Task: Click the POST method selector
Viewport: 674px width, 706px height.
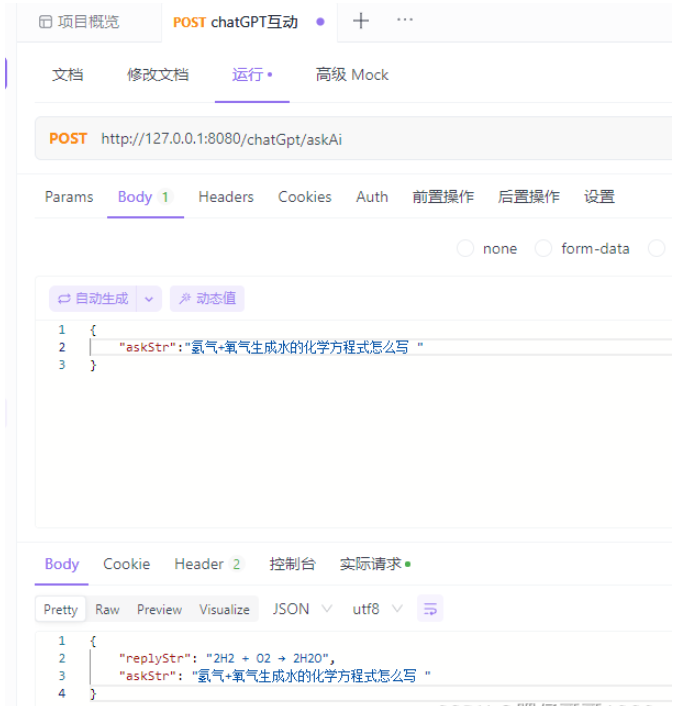Action: pyautogui.click(x=68, y=139)
